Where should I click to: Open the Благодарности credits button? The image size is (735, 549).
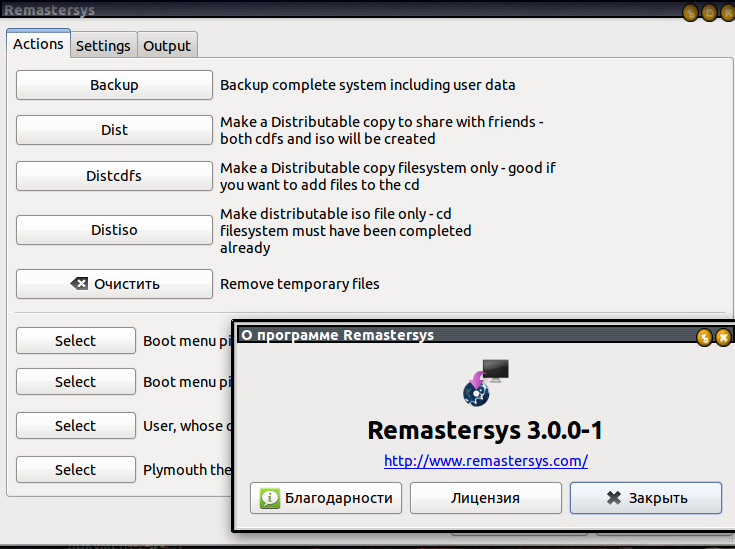326,498
